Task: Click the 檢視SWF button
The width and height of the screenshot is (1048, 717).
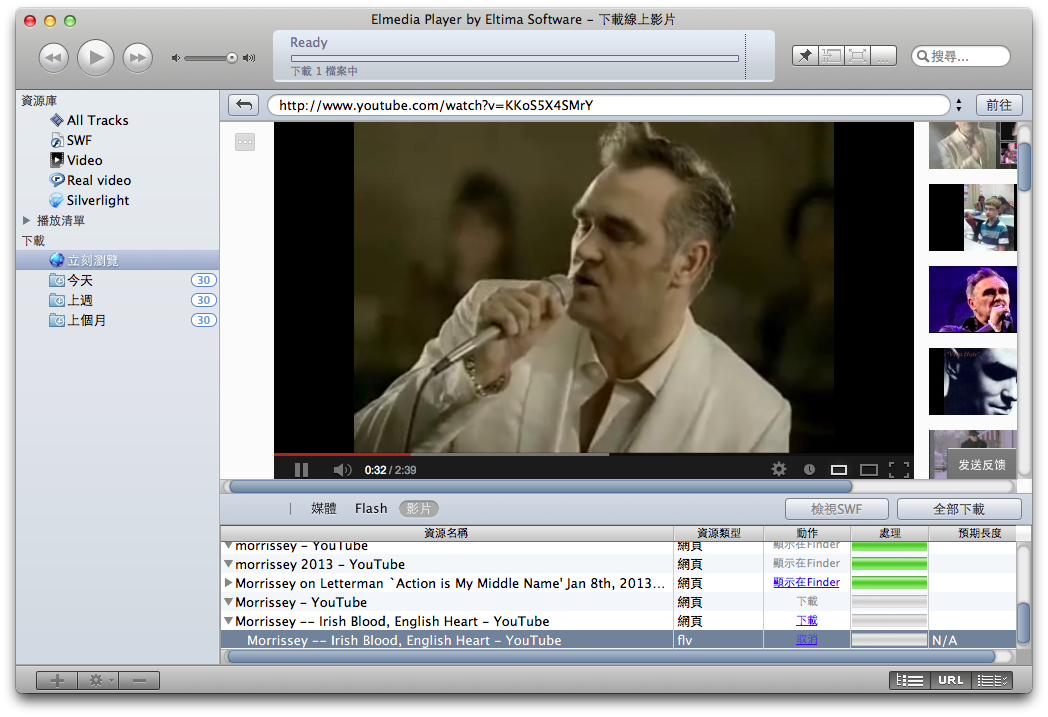Action: [836, 509]
